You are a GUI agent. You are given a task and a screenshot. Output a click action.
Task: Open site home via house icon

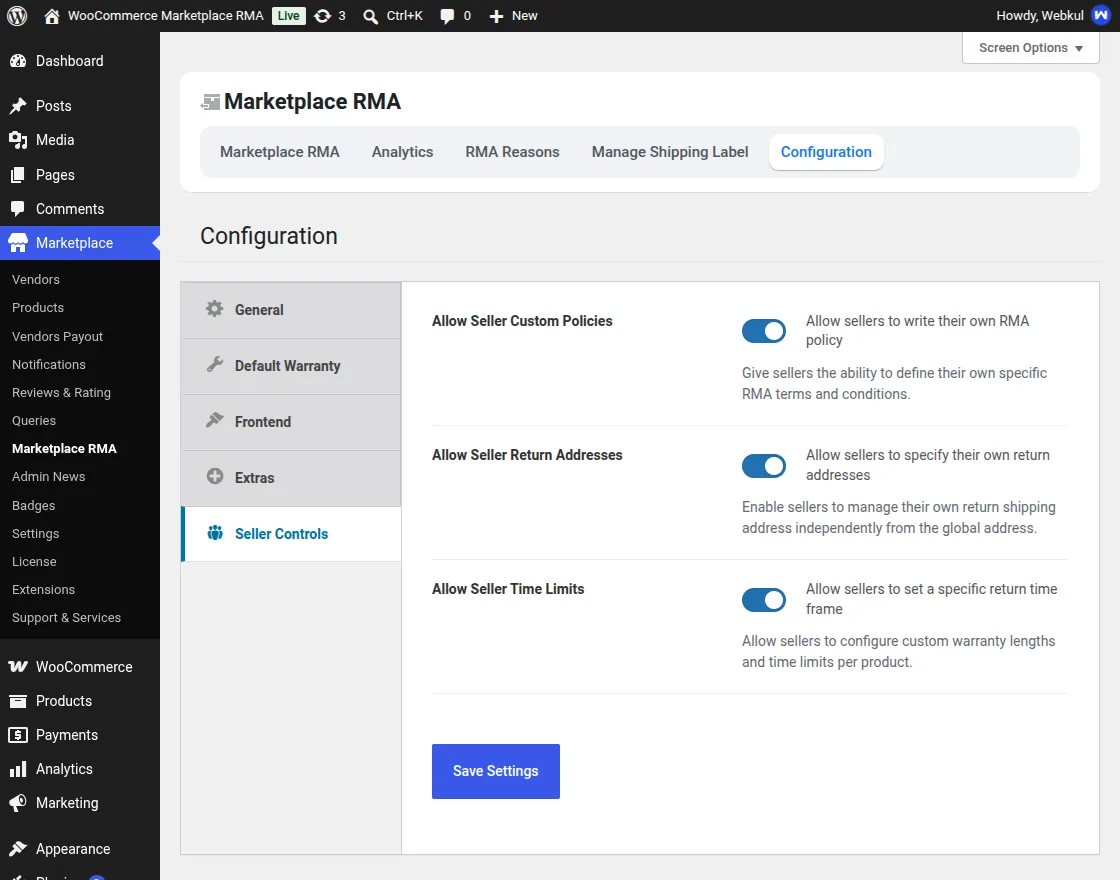[x=51, y=16]
